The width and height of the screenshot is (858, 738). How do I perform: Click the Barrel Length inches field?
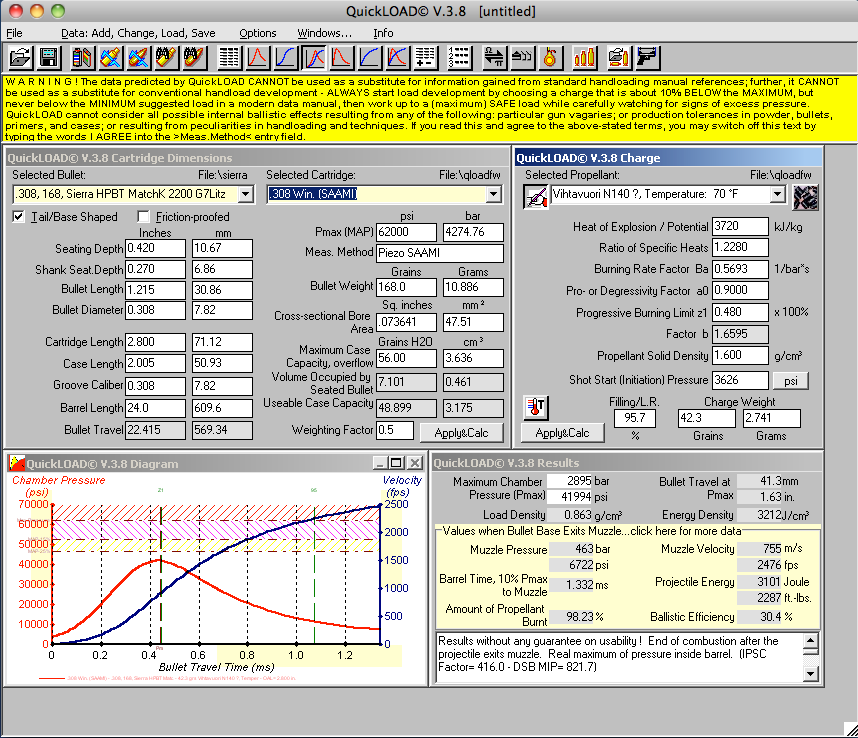(x=155, y=408)
